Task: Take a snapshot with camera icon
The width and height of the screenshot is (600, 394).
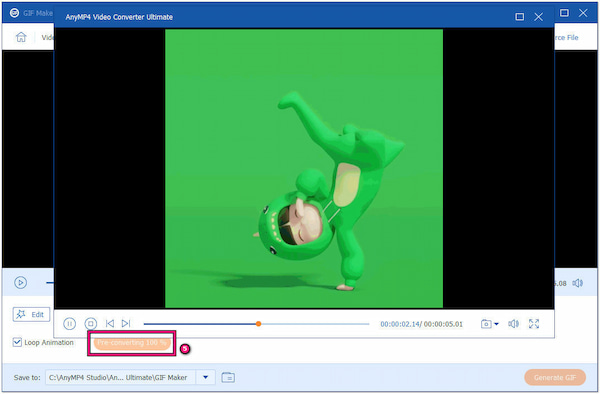Action: coord(486,324)
